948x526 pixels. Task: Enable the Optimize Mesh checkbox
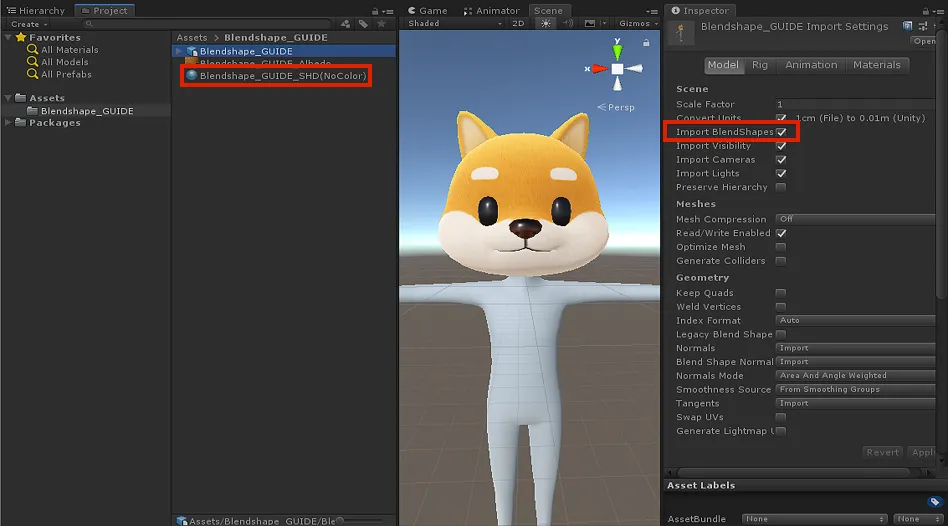(x=781, y=247)
